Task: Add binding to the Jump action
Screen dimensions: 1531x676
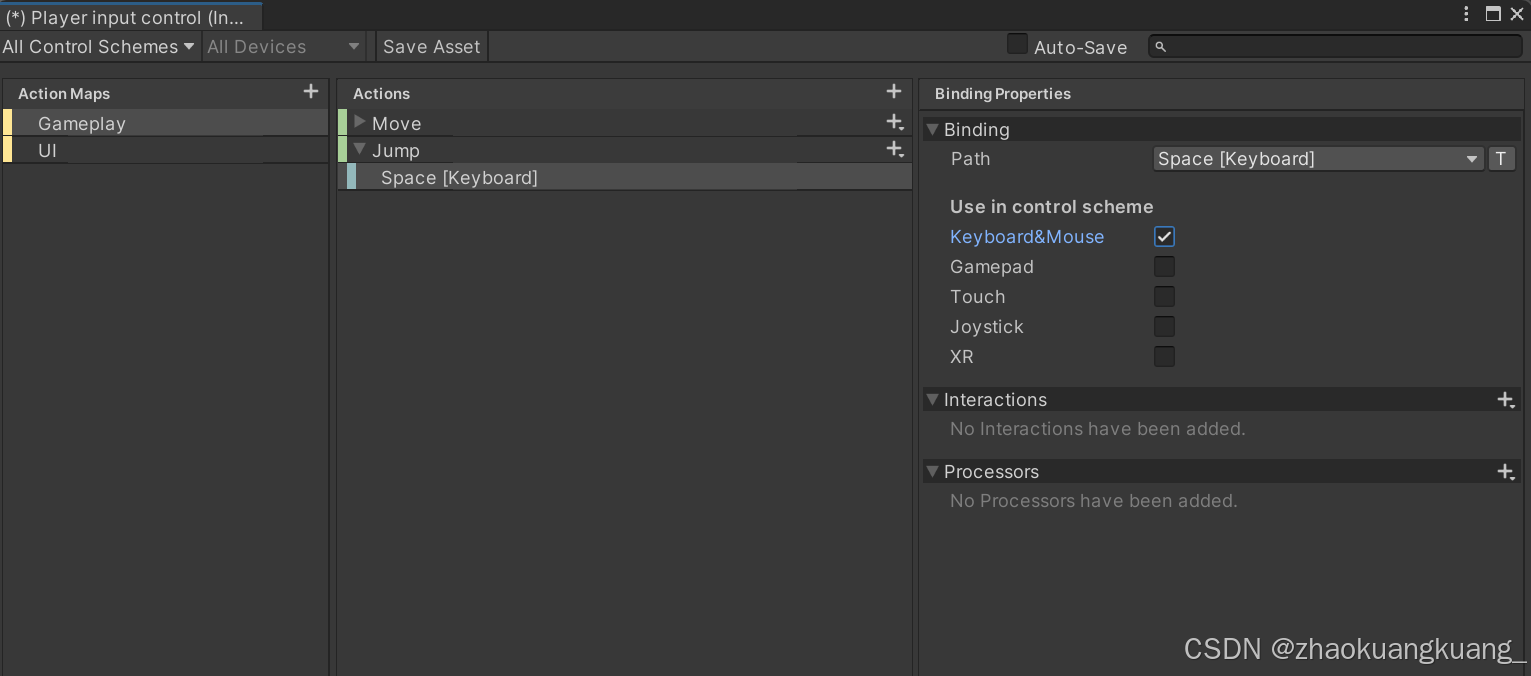Action: 895,150
